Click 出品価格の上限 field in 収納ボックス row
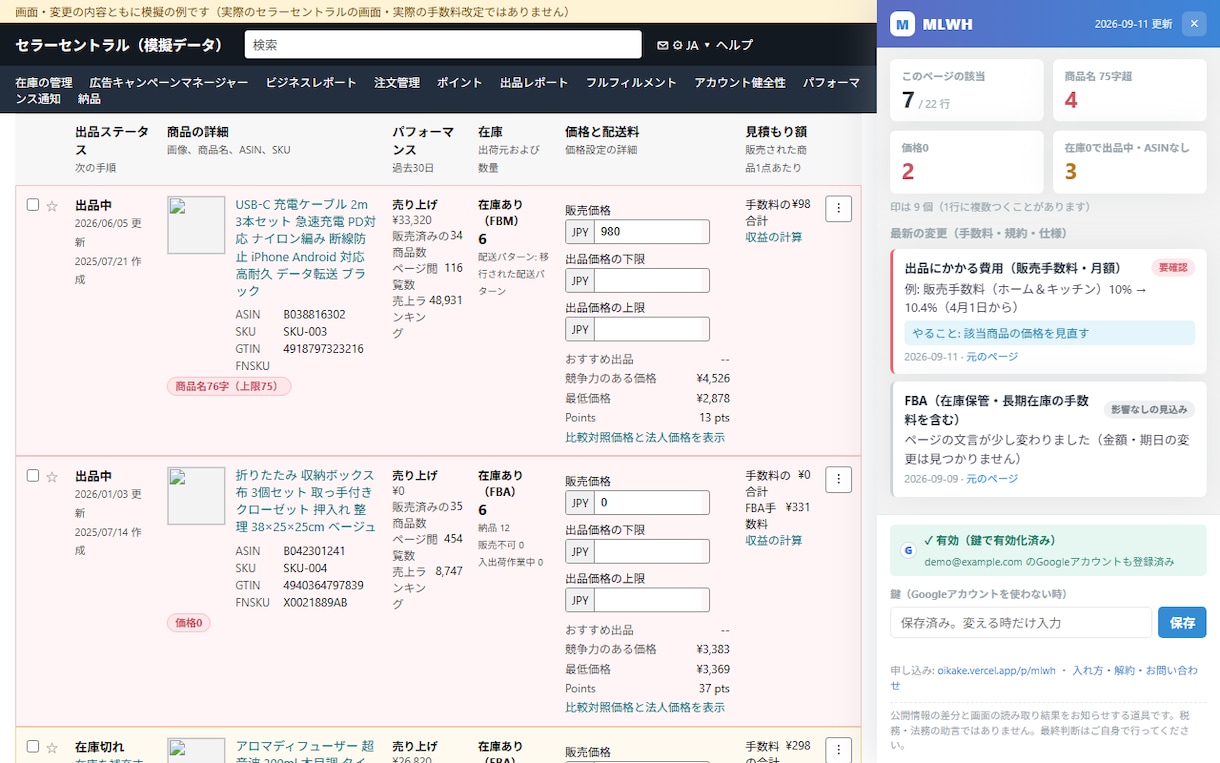Screen dimensions: 1220x763 click(x=651, y=600)
